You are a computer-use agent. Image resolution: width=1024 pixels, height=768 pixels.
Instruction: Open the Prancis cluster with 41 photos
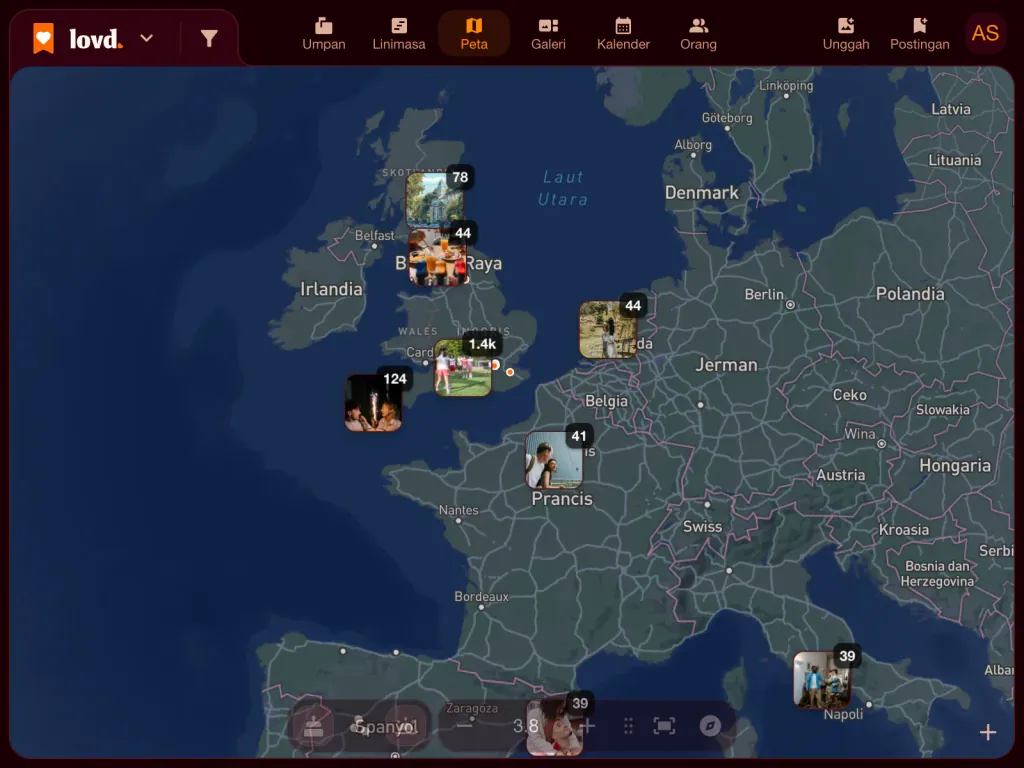(554, 460)
